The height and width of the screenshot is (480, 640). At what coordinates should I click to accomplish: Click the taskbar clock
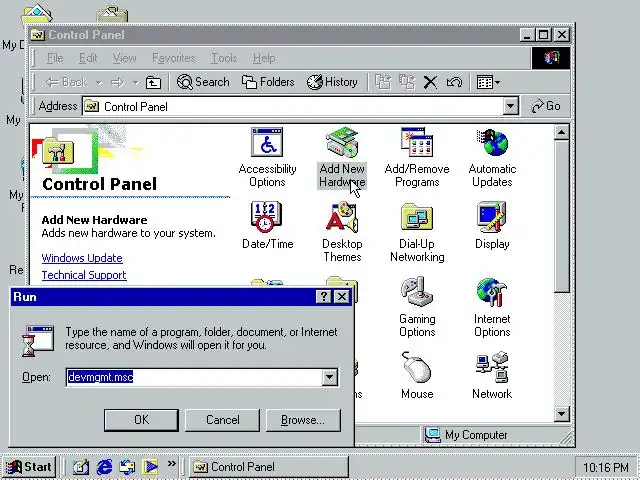[606, 467]
